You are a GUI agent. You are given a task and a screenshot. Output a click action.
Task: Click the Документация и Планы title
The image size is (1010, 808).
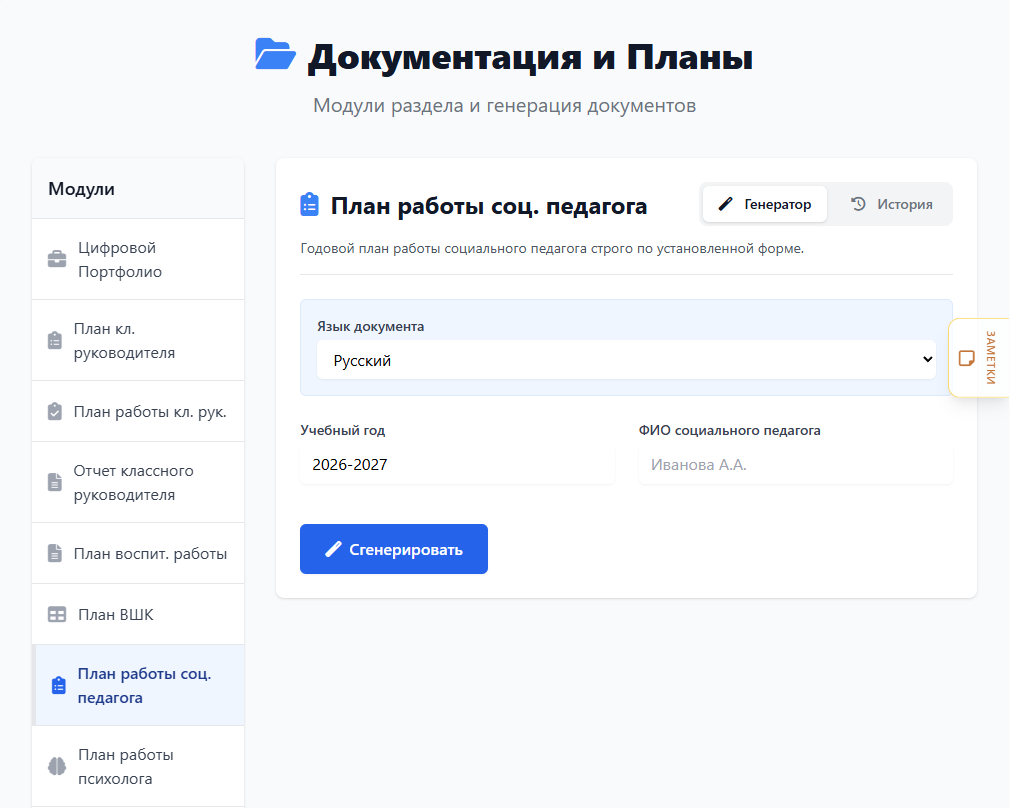coord(530,57)
